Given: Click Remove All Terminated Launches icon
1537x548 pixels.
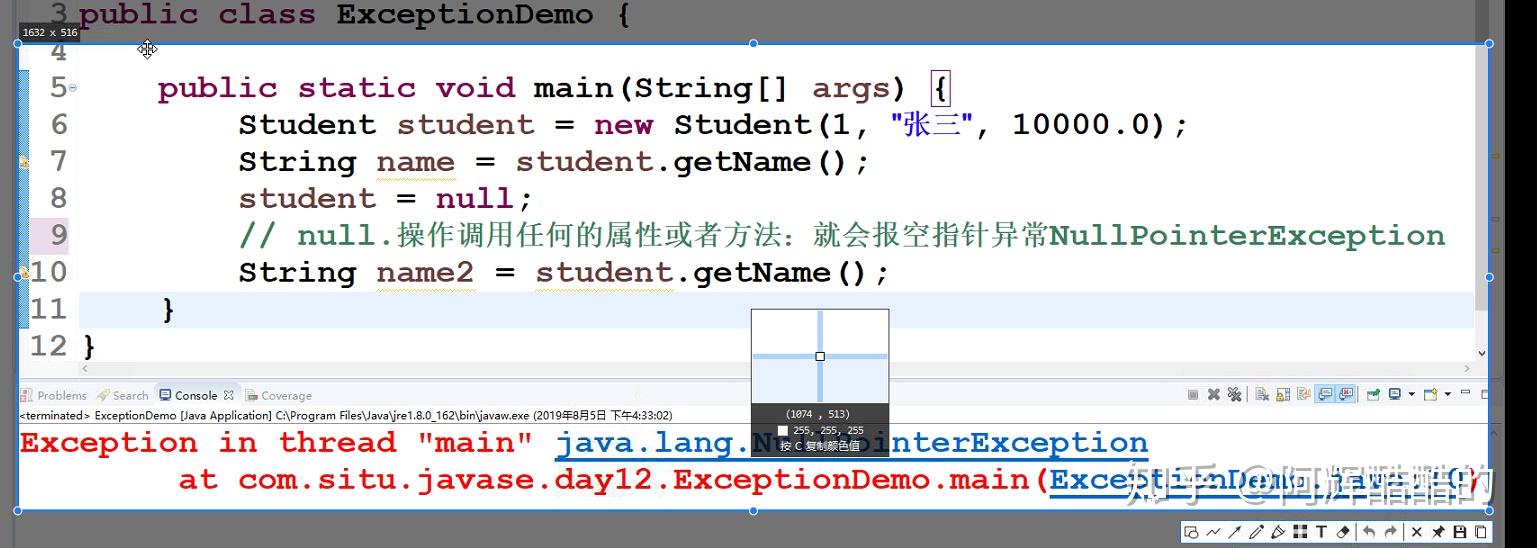Looking at the screenshot, I should pyautogui.click(x=1235, y=395).
